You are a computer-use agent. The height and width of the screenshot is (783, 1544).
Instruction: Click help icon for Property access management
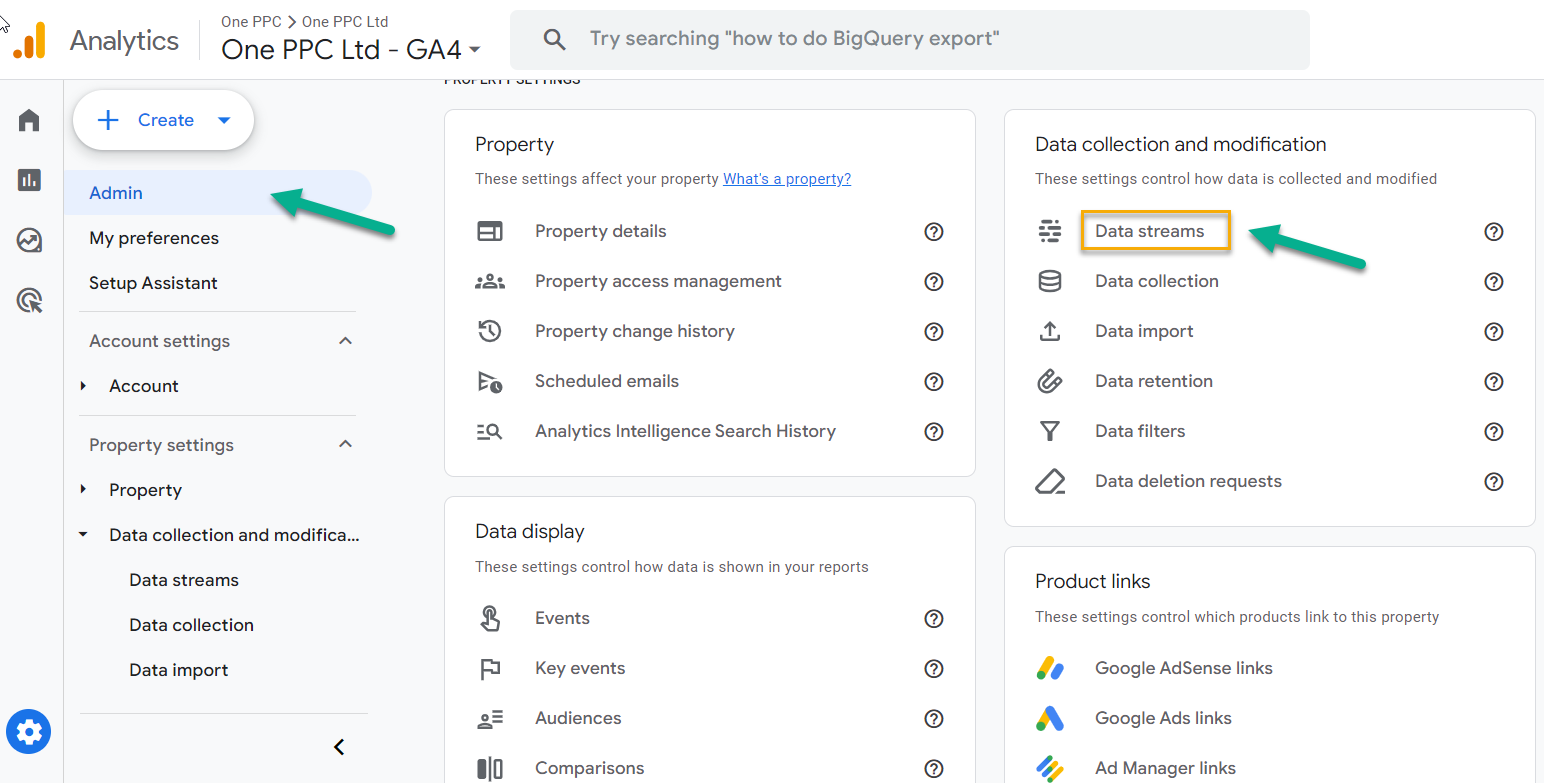(x=934, y=282)
